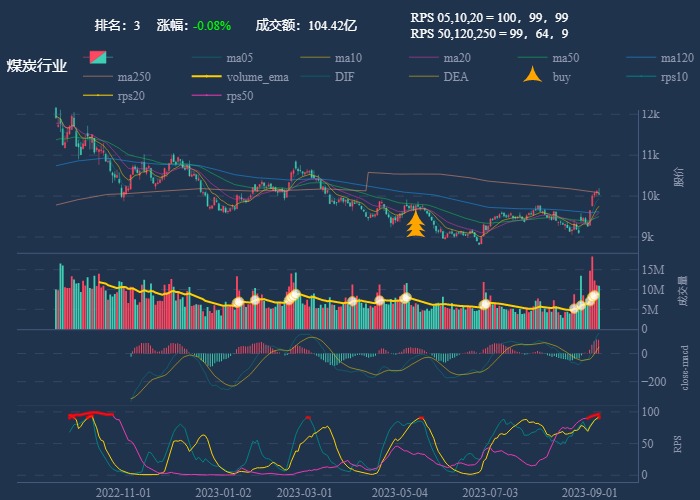Screen dimensions: 700x500
Task: Click the rps50 magenta legend line icon
Action: click(x=209, y=96)
